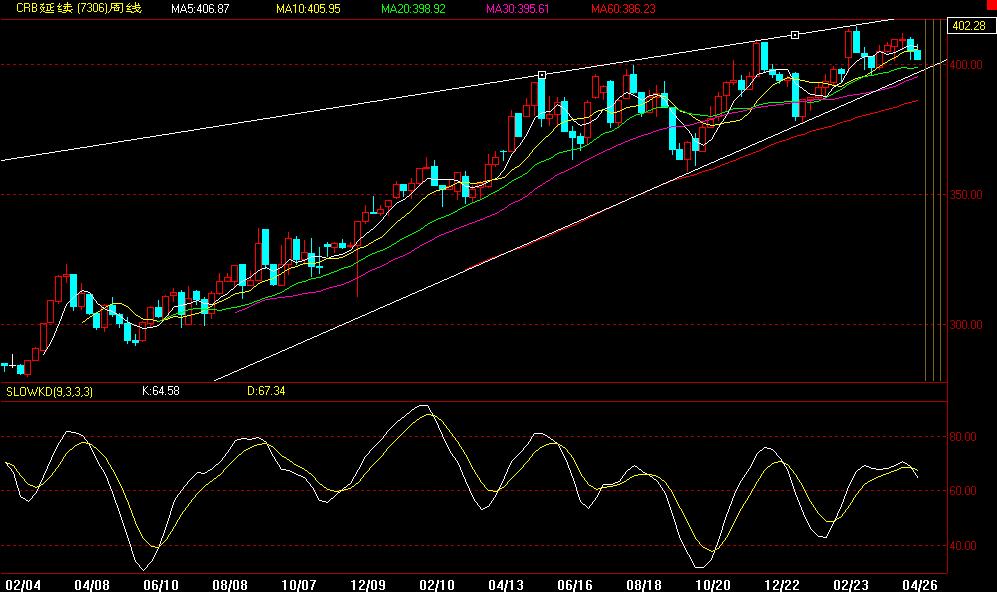Click the 08/08 date label
This screenshot has width=997, height=592.
230,585
